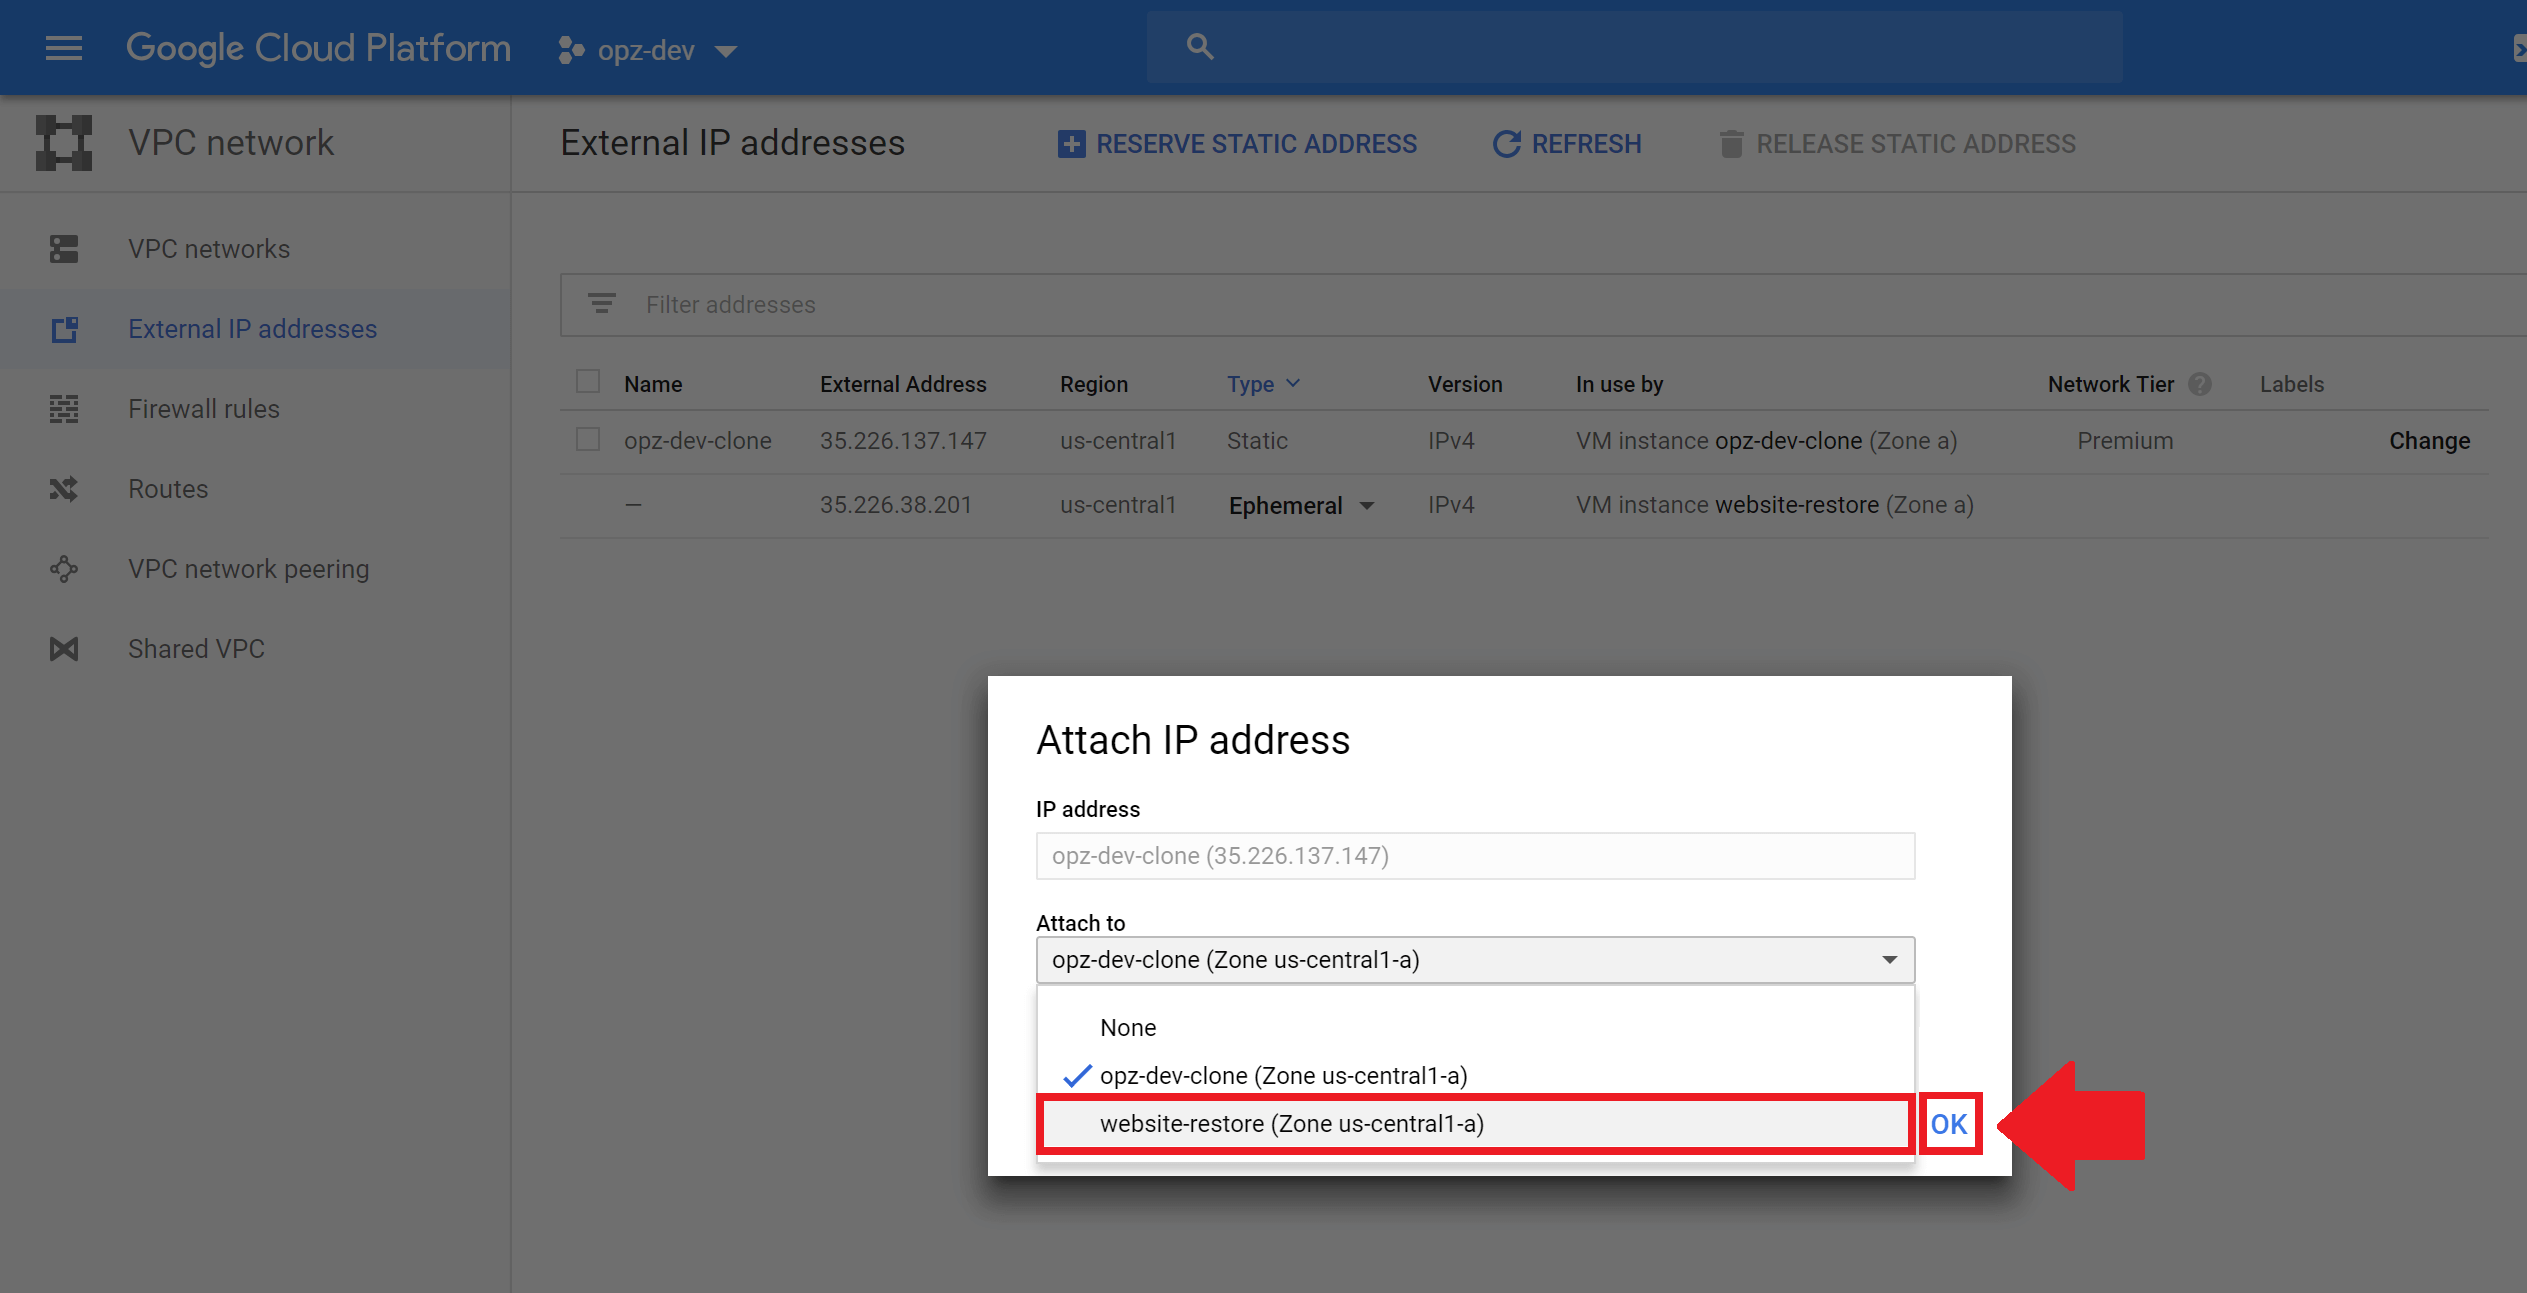Click the Region column header
Image resolution: width=2527 pixels, height=1293 pixels.
point(1094,384)
